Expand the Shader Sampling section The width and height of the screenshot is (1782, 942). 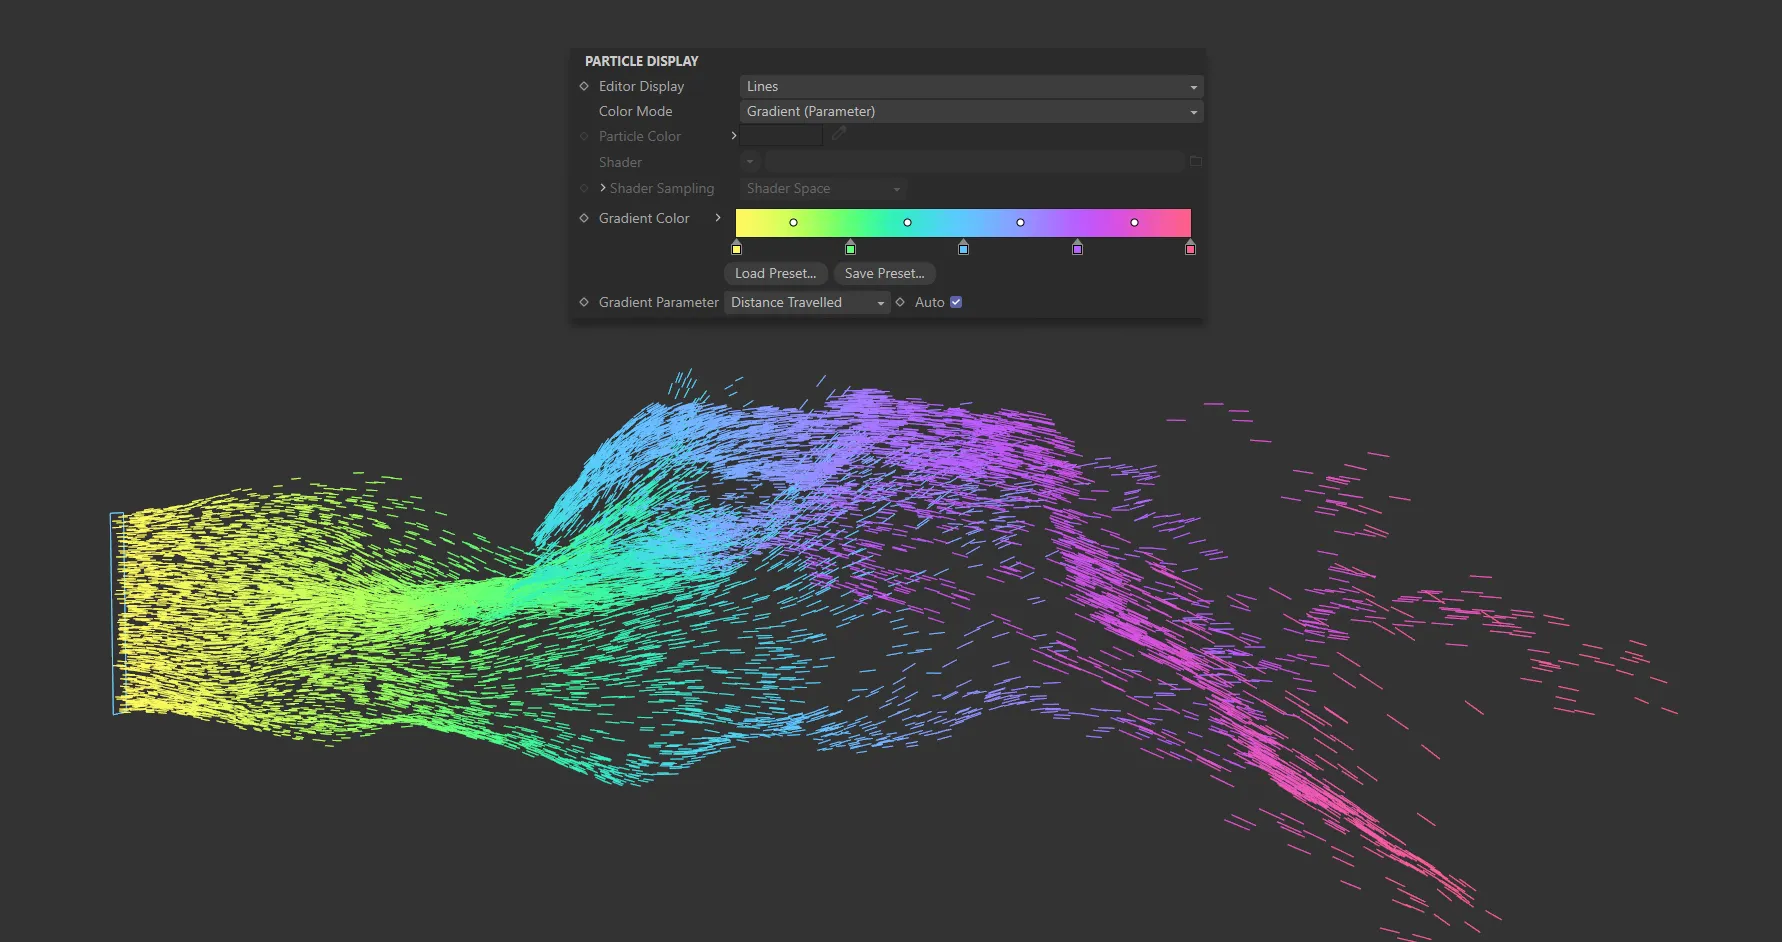tap(602, 188)
